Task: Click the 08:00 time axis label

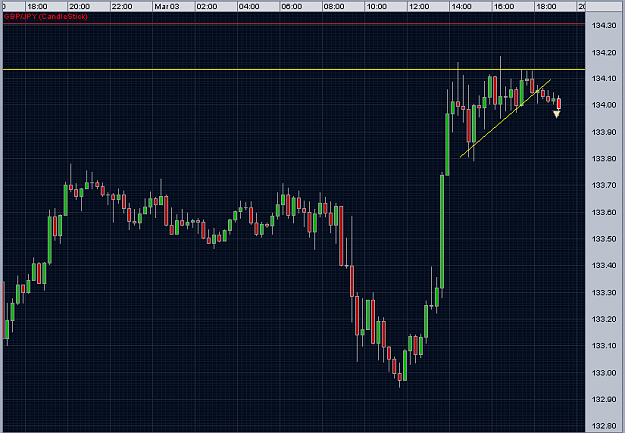Action: pos(334,6)
